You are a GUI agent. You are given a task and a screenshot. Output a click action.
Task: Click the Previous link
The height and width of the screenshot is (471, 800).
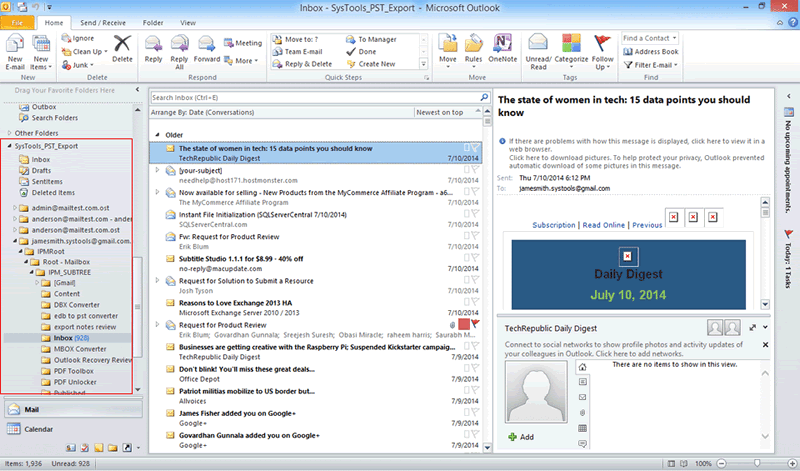[x=647, y=225]
